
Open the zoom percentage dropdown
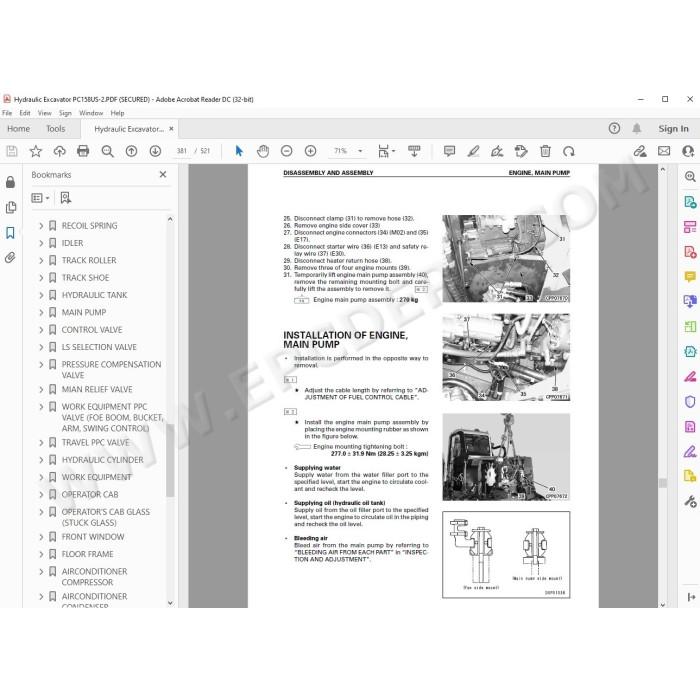tap(360, 151)
